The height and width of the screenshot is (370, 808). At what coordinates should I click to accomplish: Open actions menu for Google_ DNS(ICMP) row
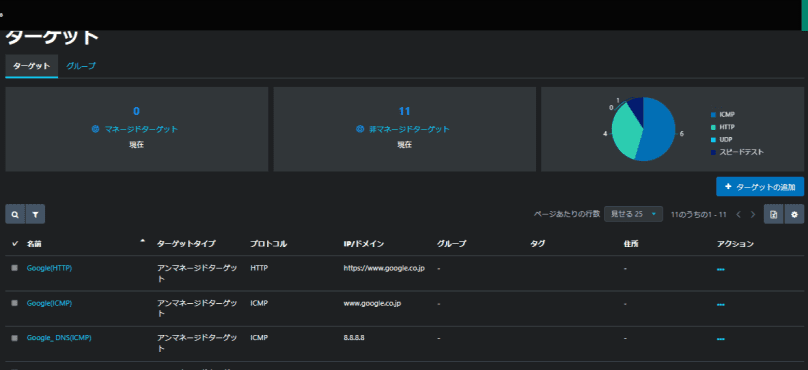(x=720, y=339)
